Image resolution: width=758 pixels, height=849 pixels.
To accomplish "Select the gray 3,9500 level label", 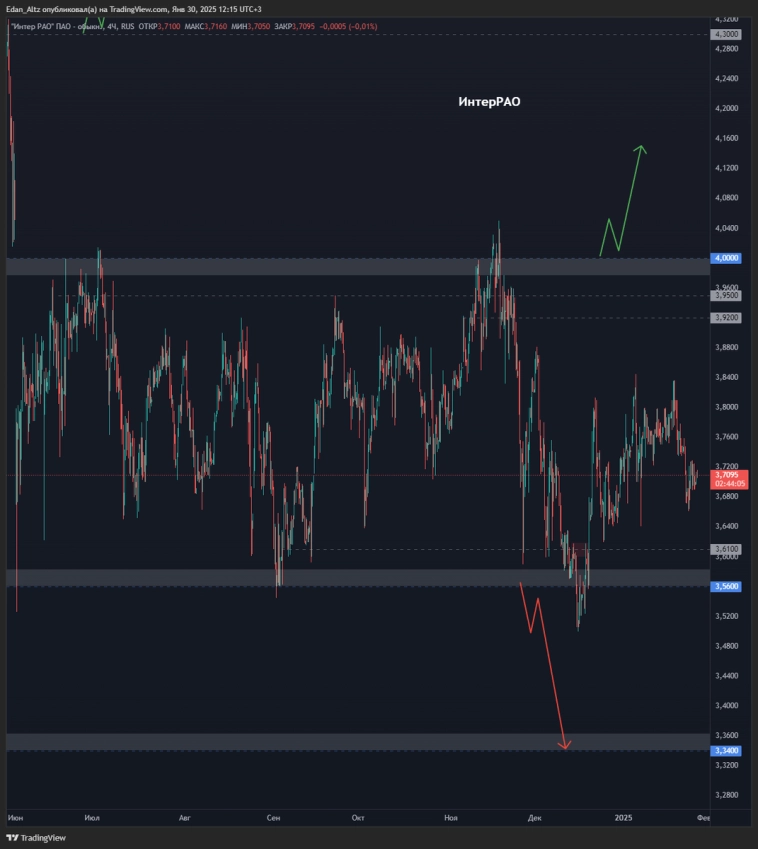I will point(726,295).
